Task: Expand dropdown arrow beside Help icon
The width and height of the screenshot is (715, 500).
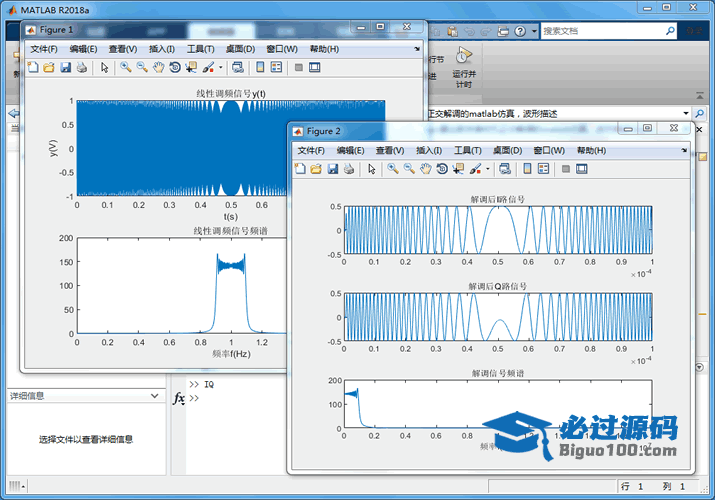Action: (x=534, y=31)
